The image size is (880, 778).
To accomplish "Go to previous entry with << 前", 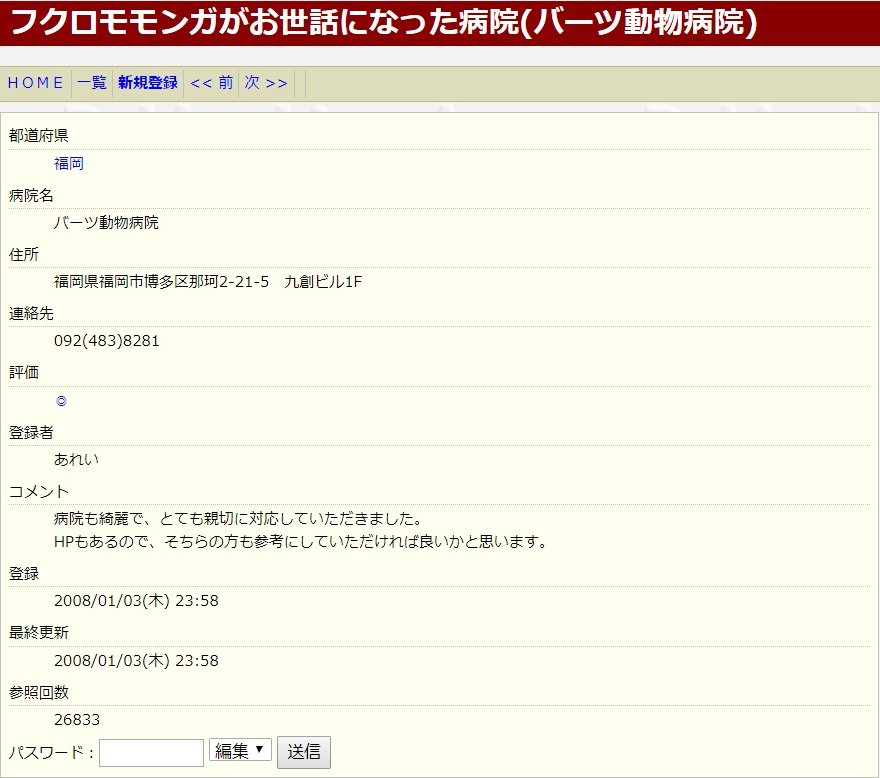I will [x=211, y=83].
